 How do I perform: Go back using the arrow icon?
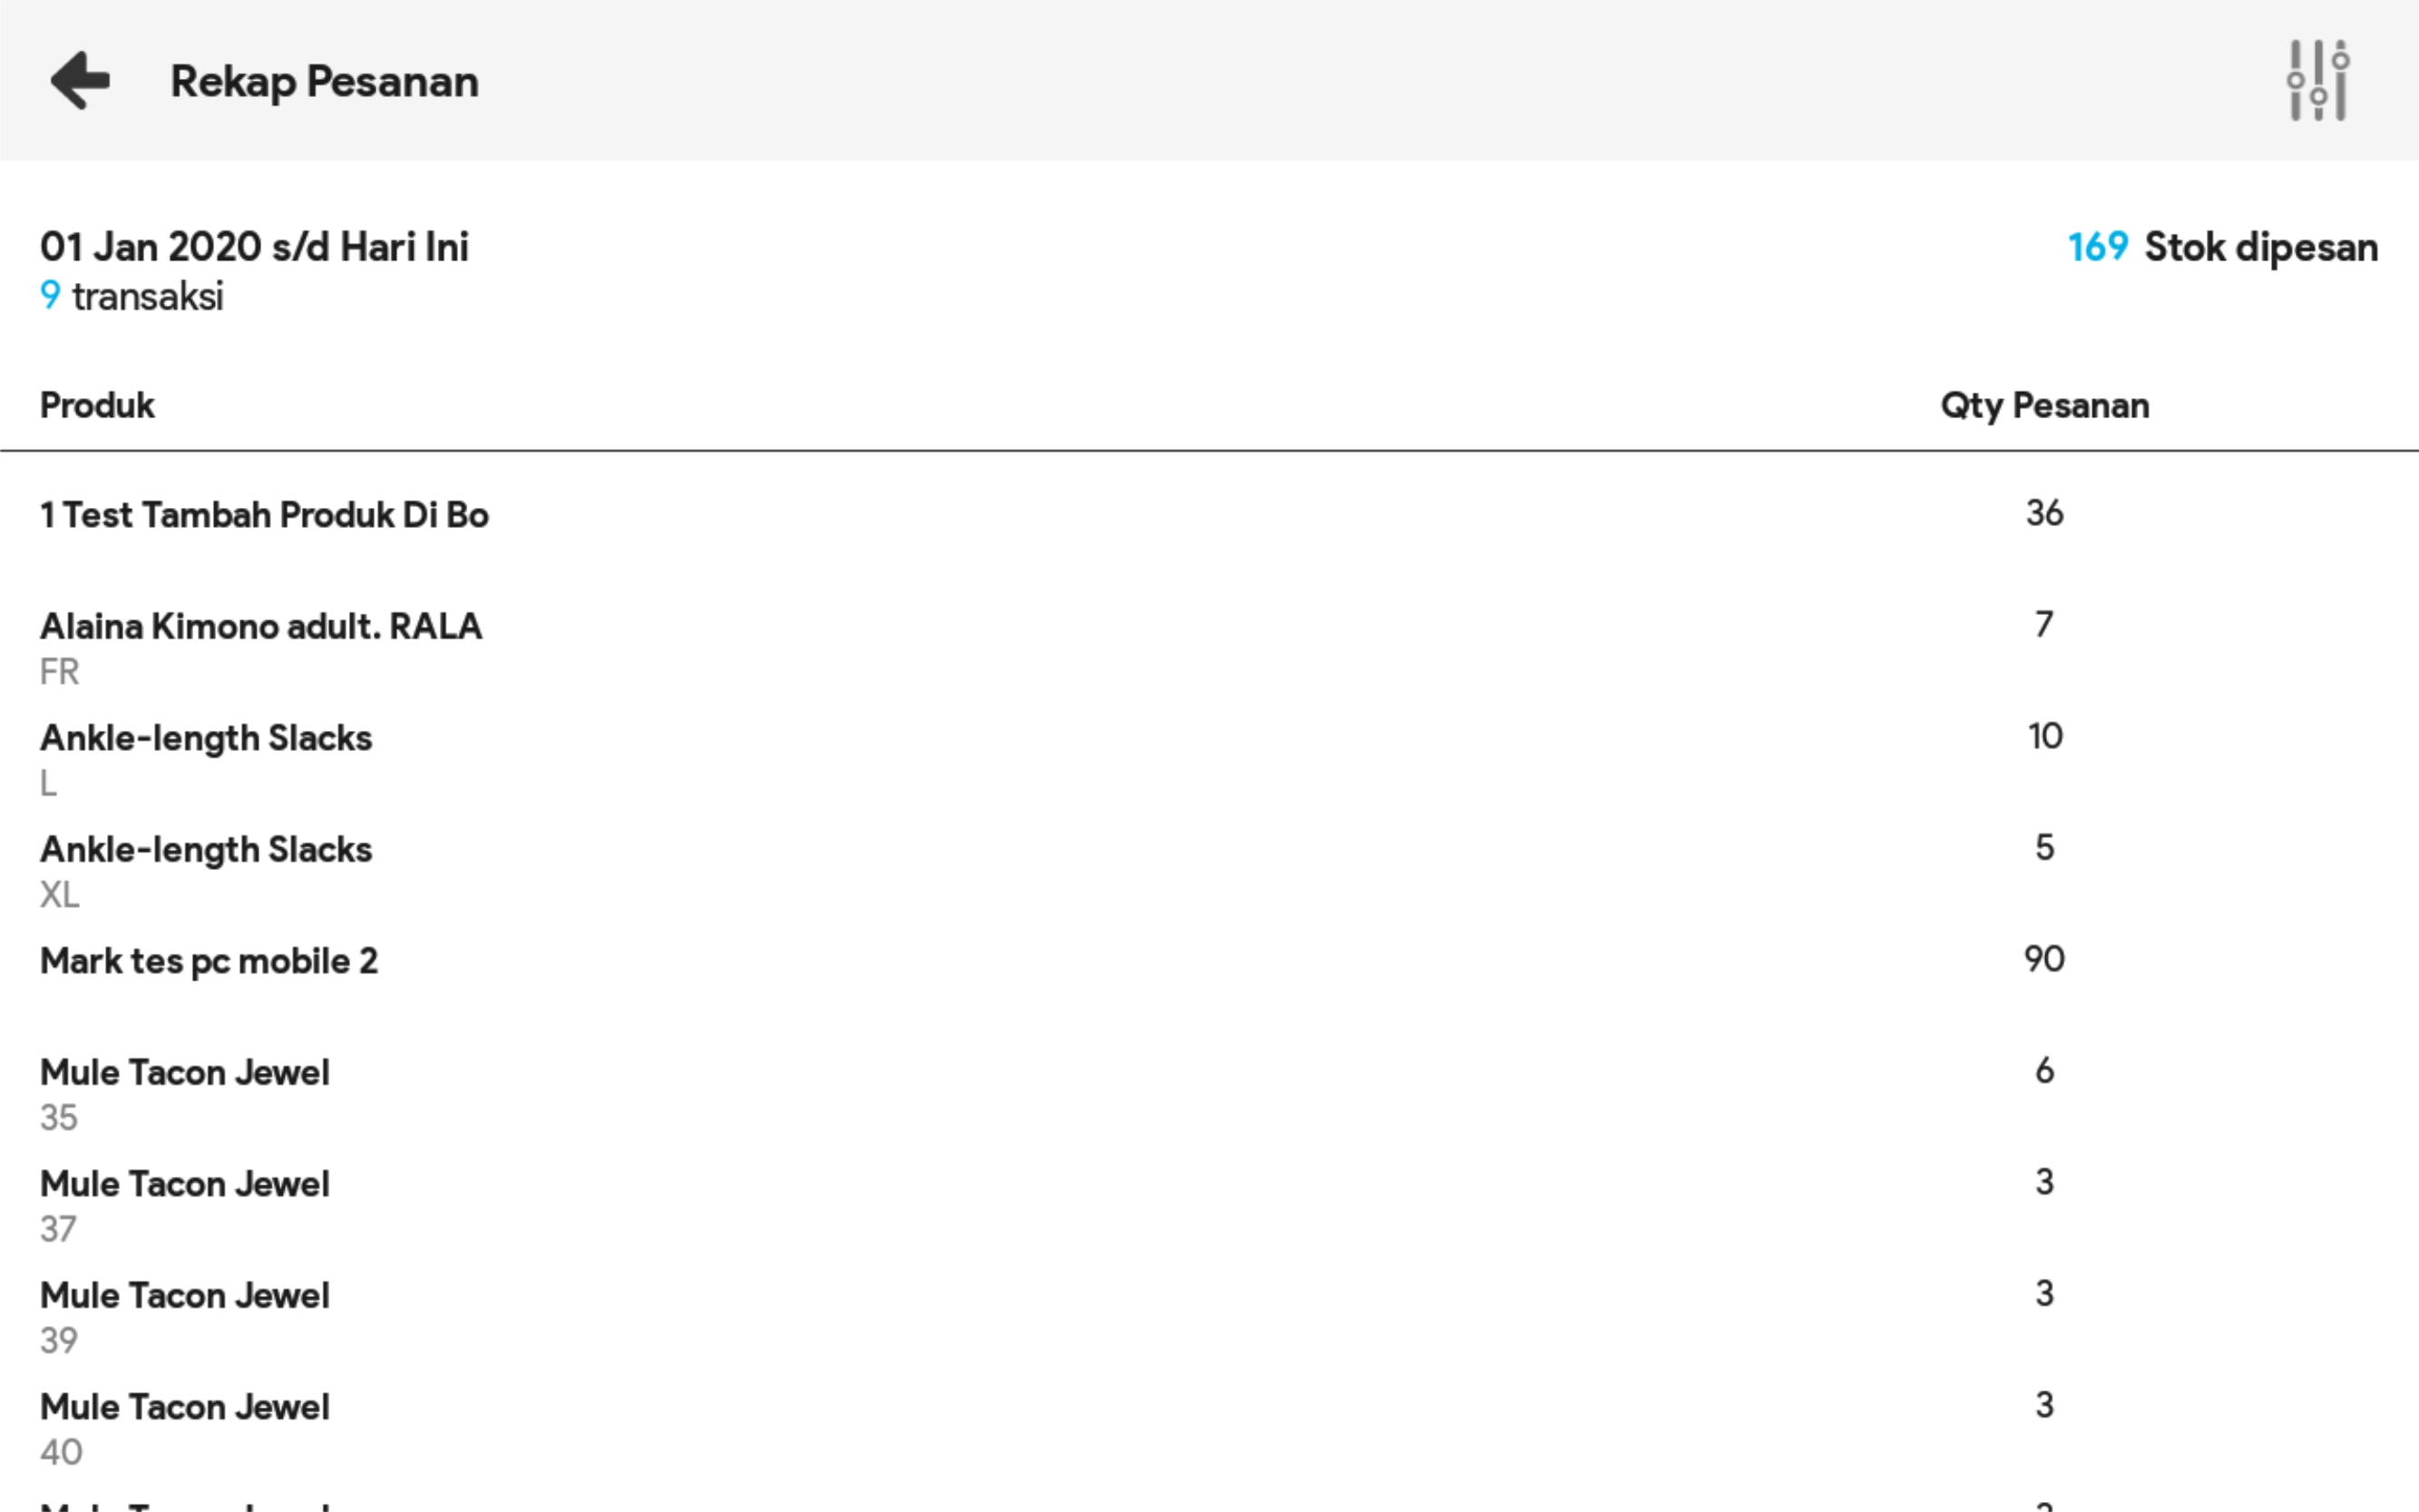coord(80,80)
